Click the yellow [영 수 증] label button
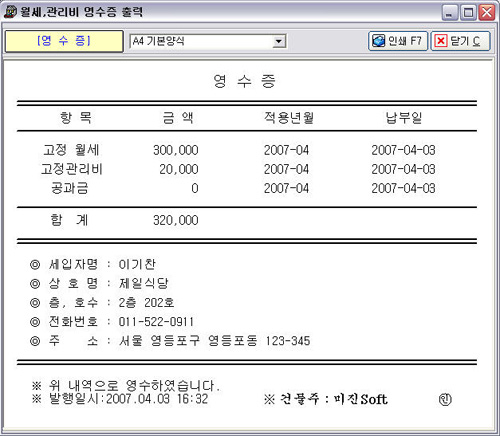This screenshot has height=436, width=500. 64,41
